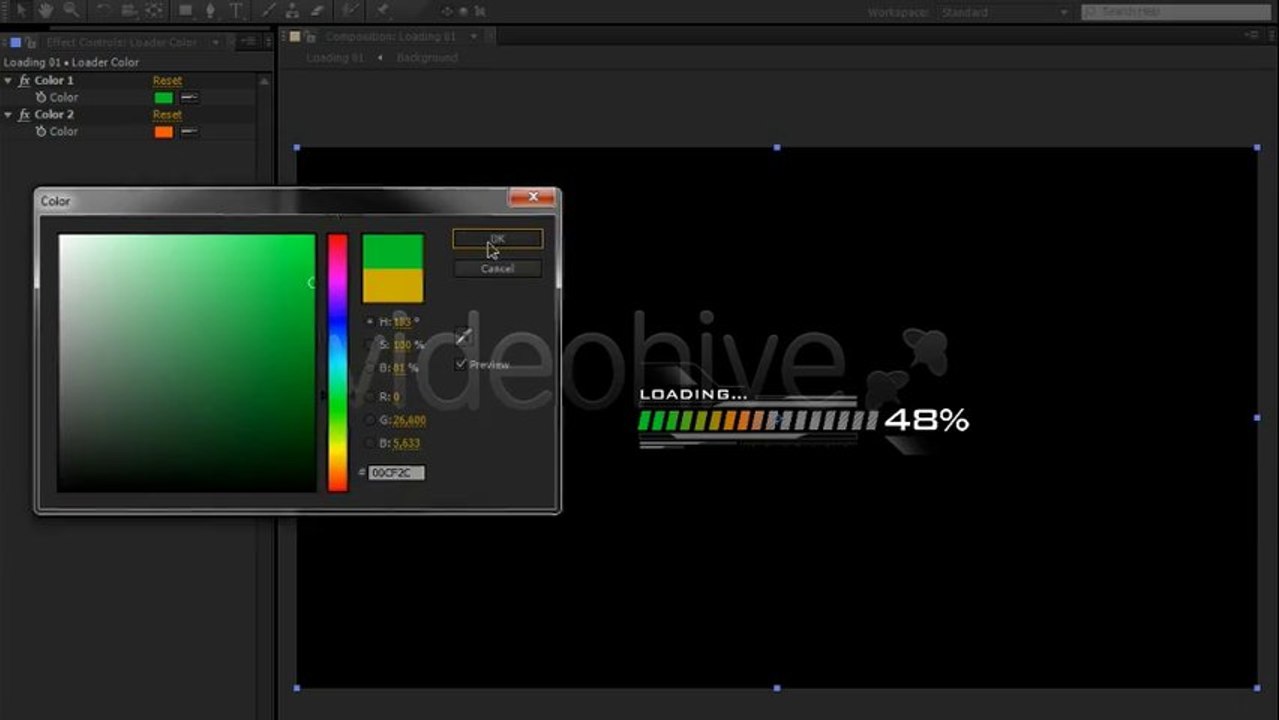The image size is (1279, 720).
Task: Select the Hand tool
Action: (46, 10)
